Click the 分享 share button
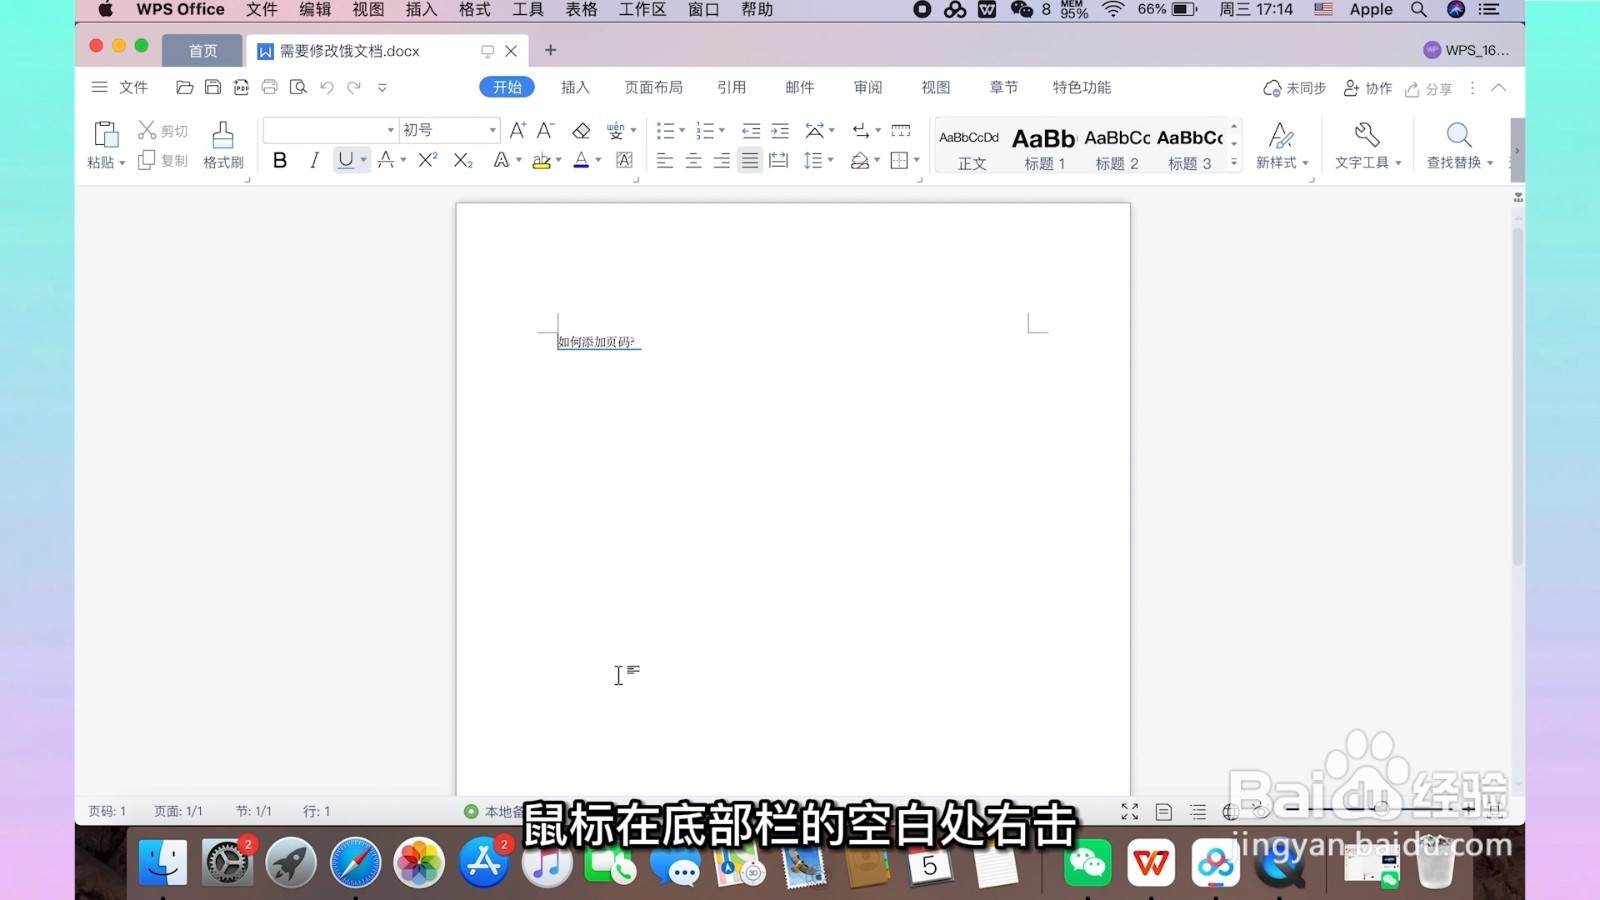Viewport: 1600px width, 900px height. point(1428,88)
